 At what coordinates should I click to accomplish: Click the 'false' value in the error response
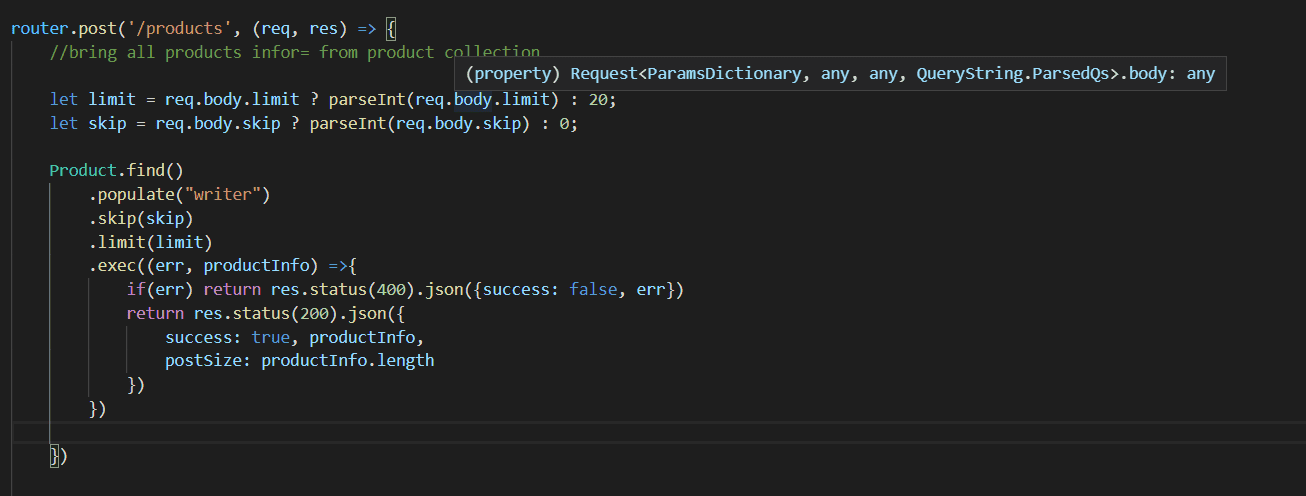(x=594, y=290)
